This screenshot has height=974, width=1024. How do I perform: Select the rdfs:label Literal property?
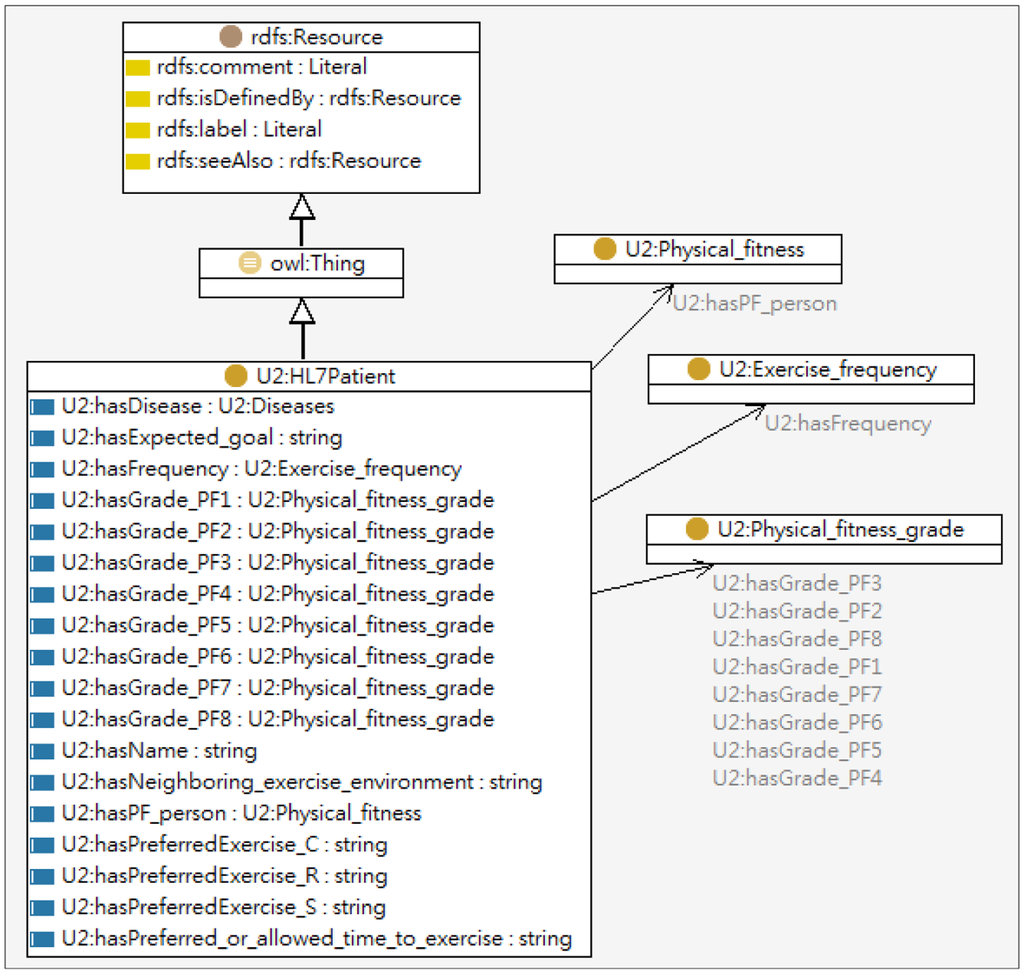tap(239, 130)
